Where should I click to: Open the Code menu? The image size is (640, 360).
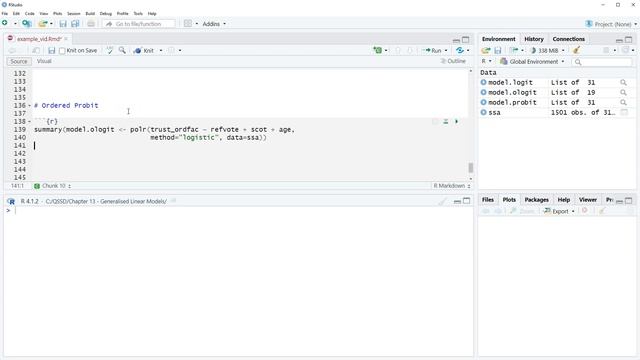(x=30, y=13)
